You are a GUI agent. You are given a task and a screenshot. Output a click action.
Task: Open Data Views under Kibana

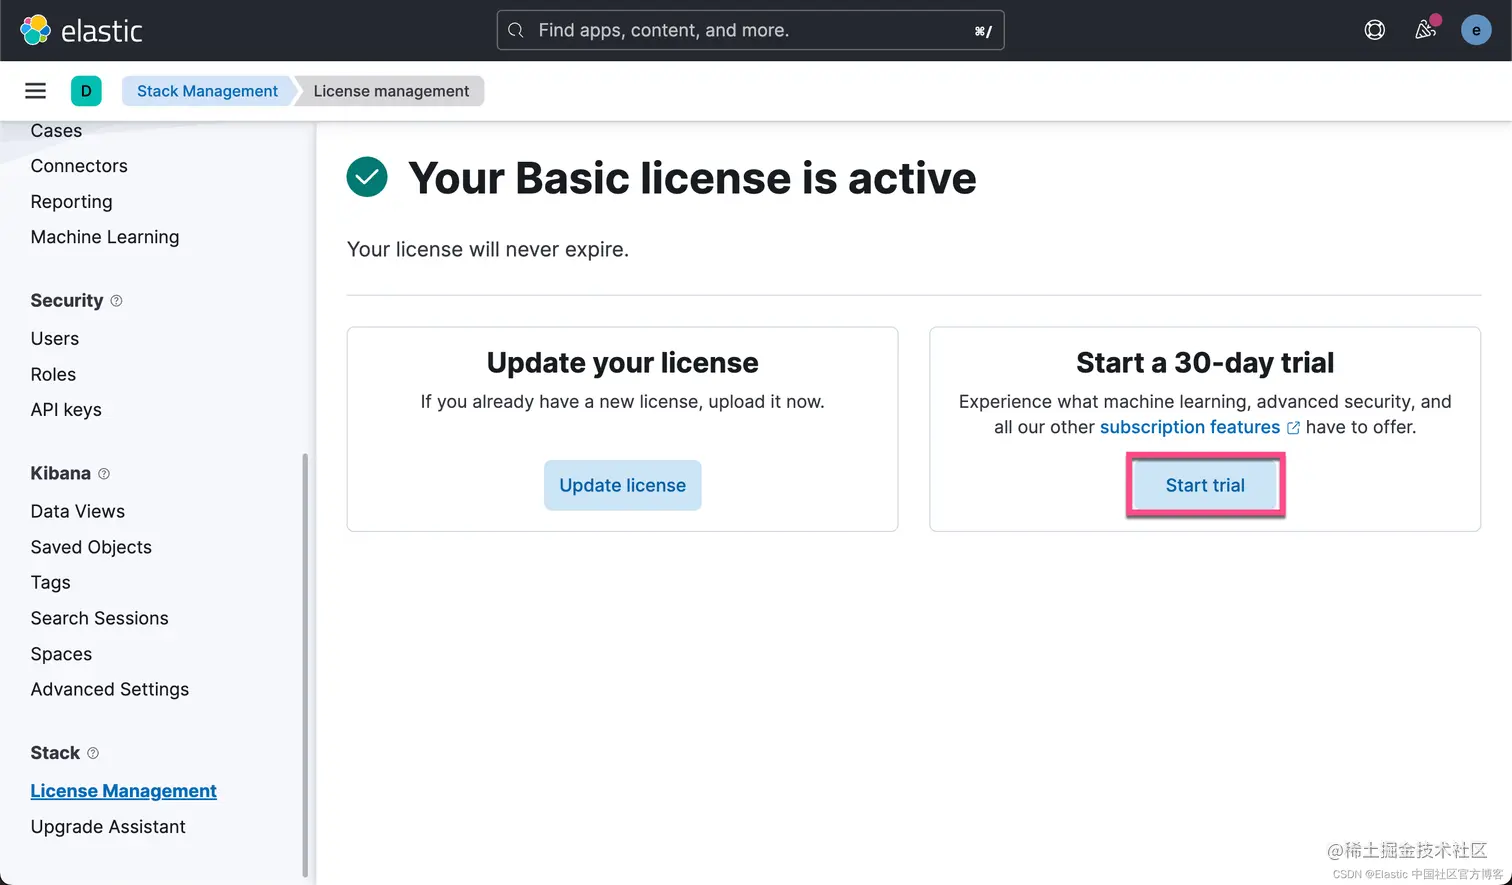coord(77,512)
